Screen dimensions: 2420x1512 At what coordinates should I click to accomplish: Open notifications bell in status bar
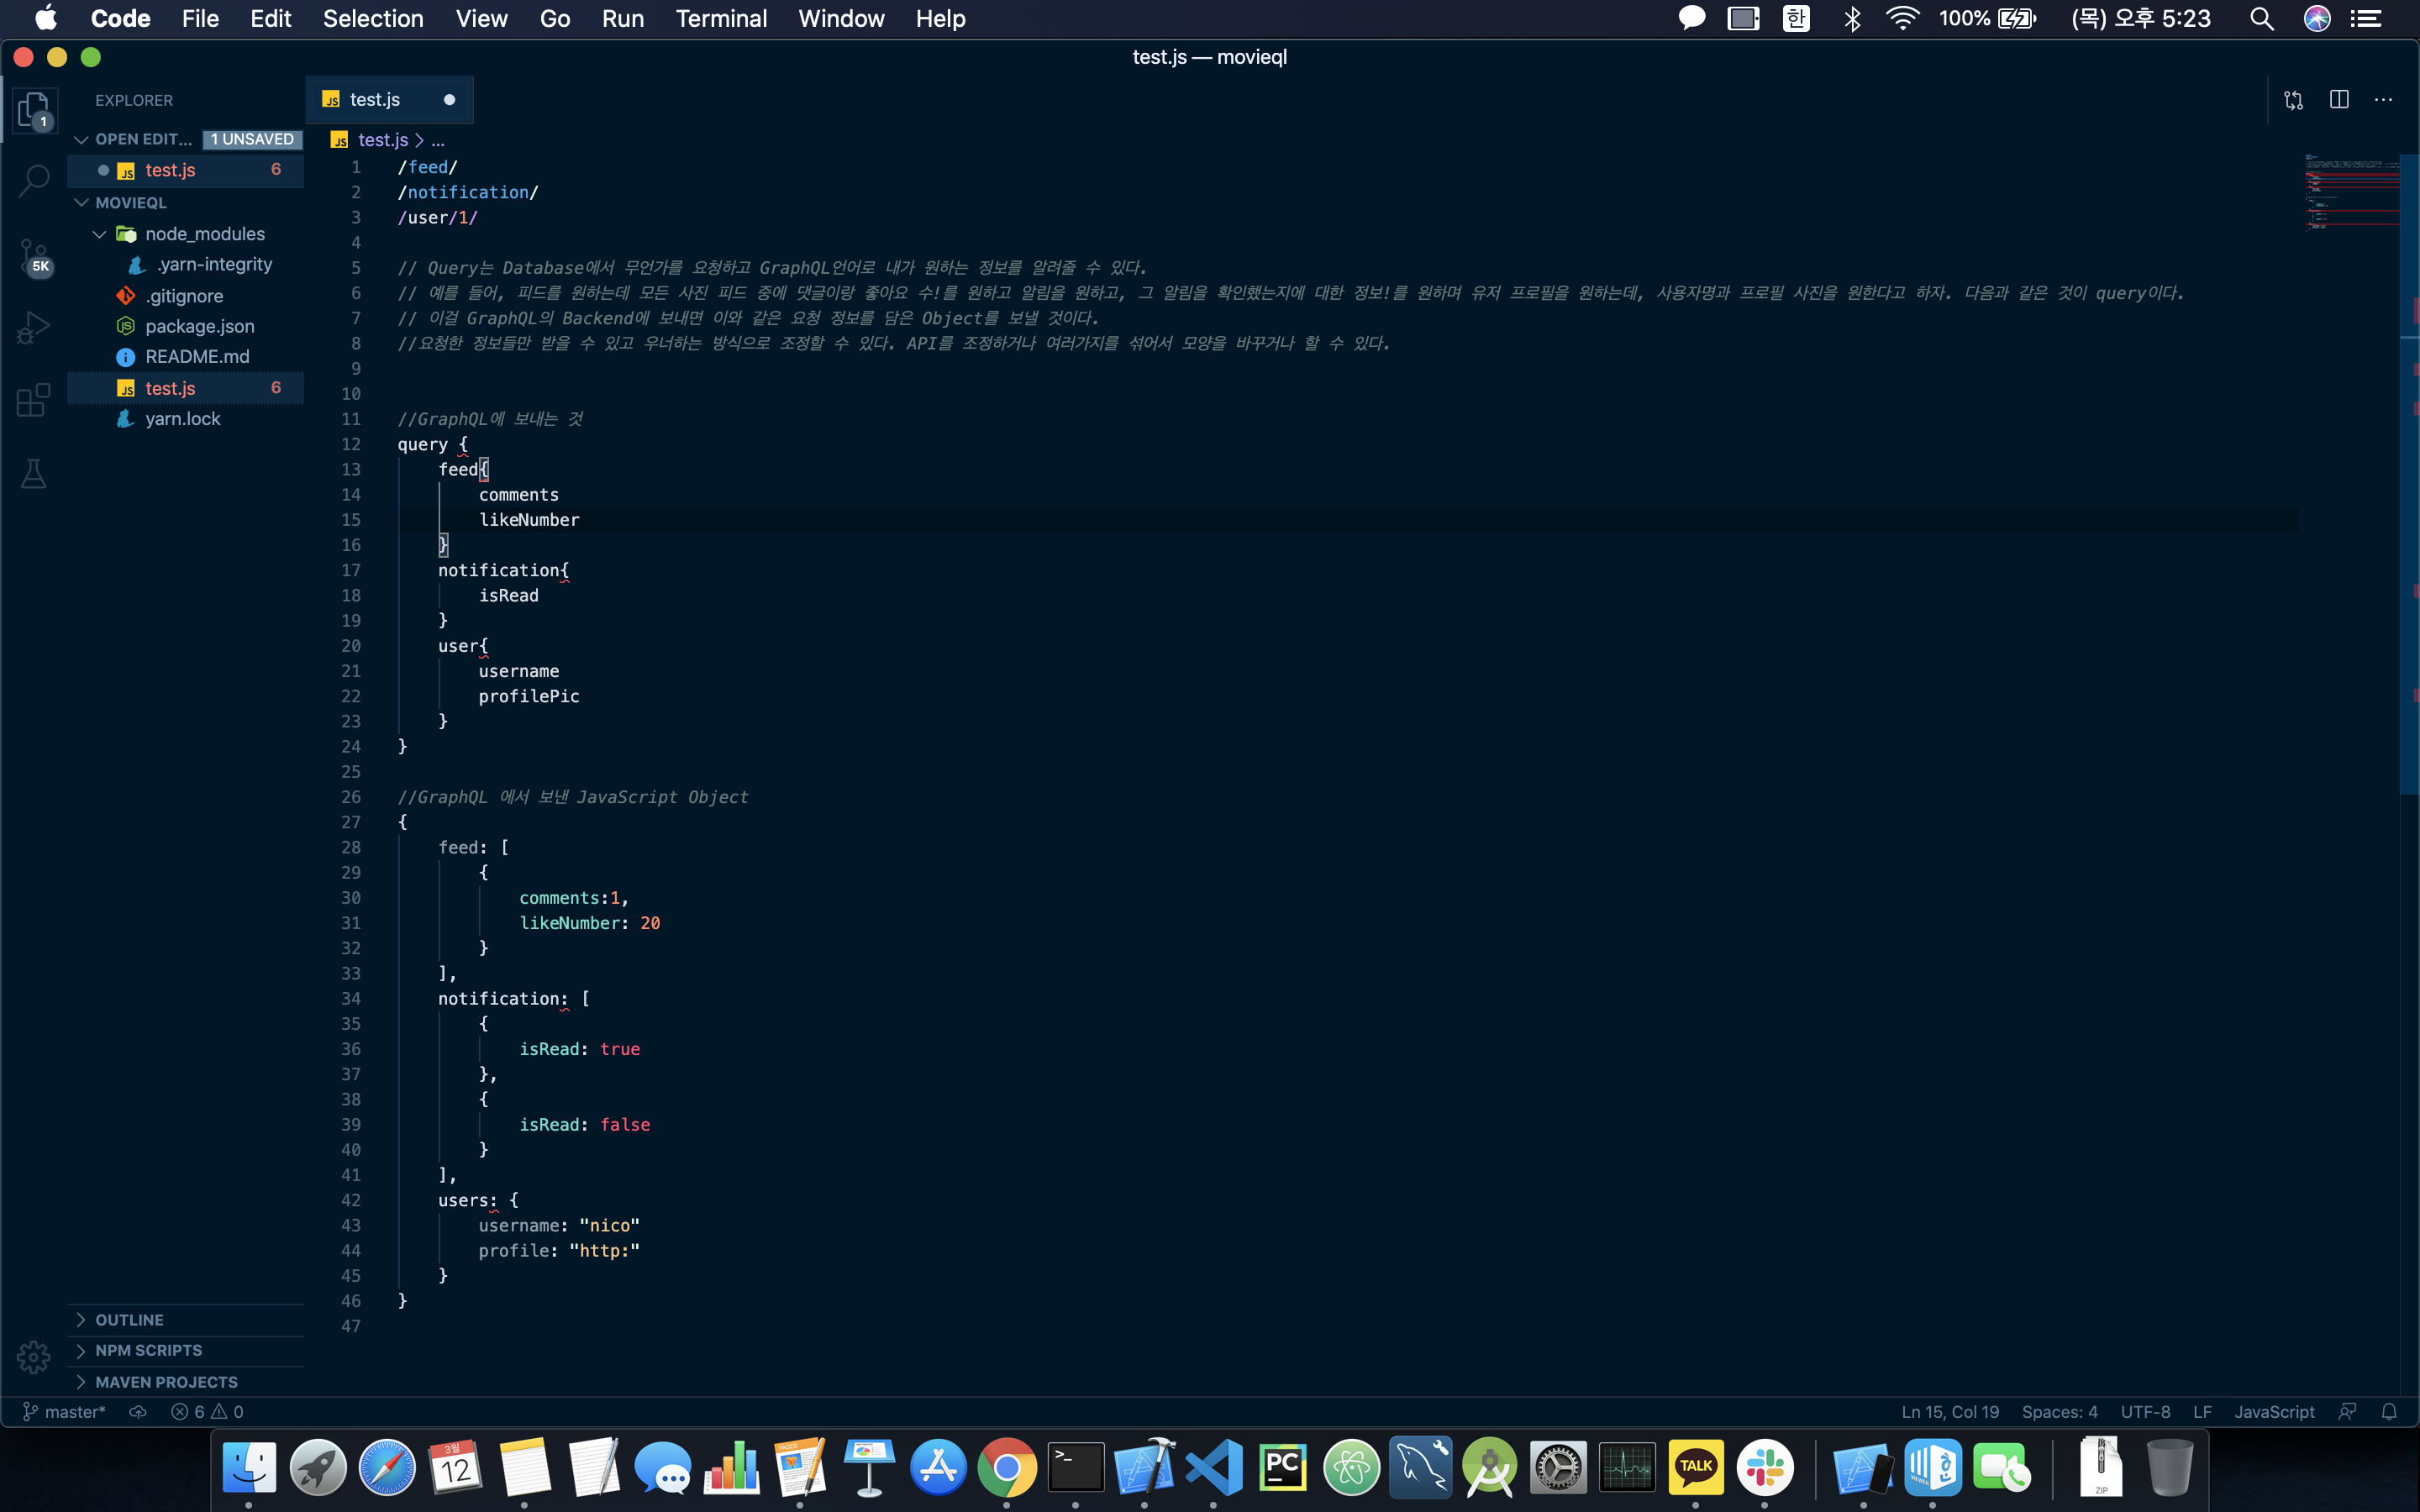2389,1411
